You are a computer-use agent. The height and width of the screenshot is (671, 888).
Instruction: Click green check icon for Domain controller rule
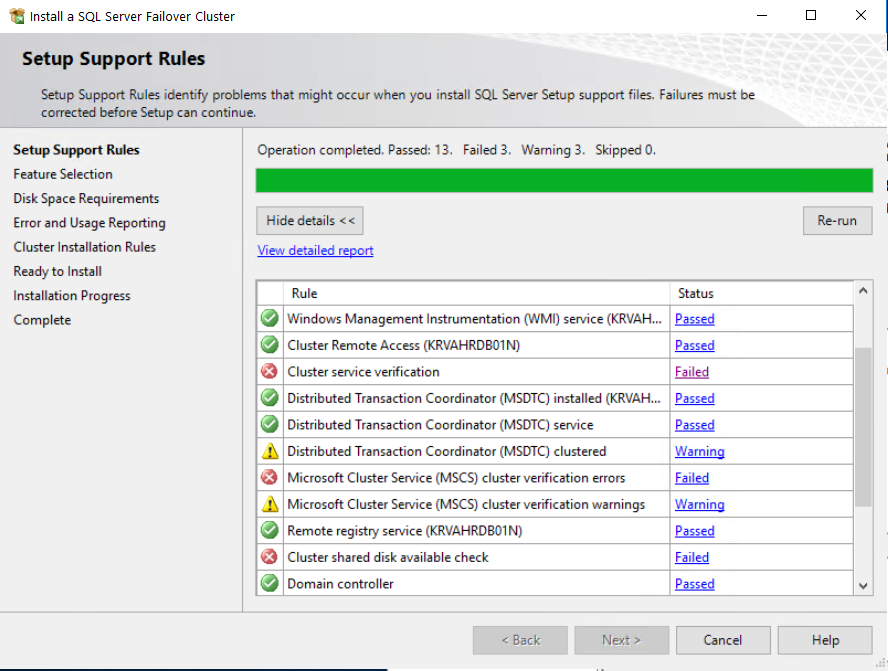(270, 583)
